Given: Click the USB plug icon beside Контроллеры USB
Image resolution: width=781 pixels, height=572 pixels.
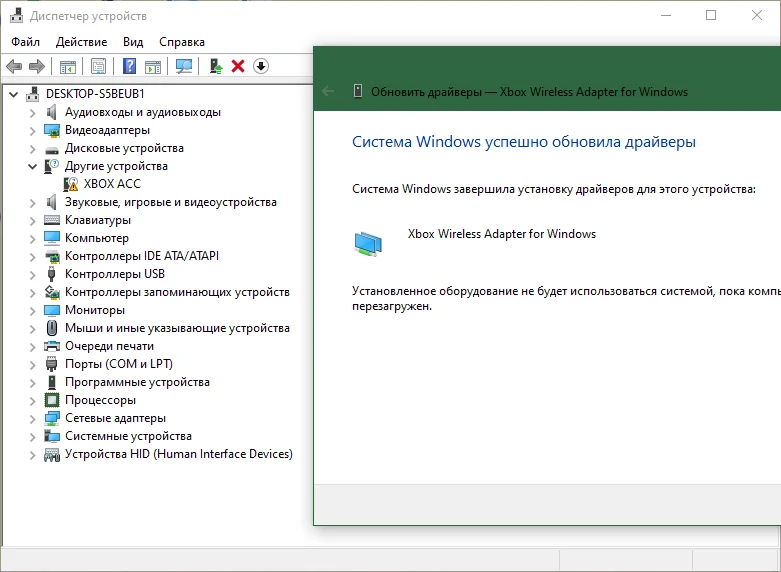Looking at the screenshot, I should 51,274.
